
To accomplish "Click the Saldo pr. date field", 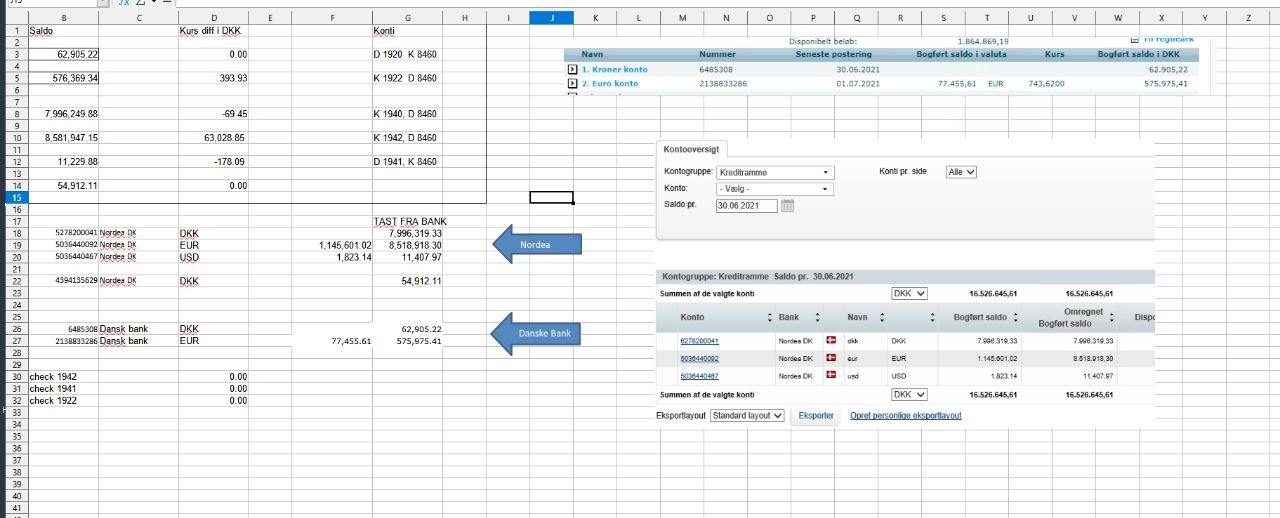I will pos(745,206).
